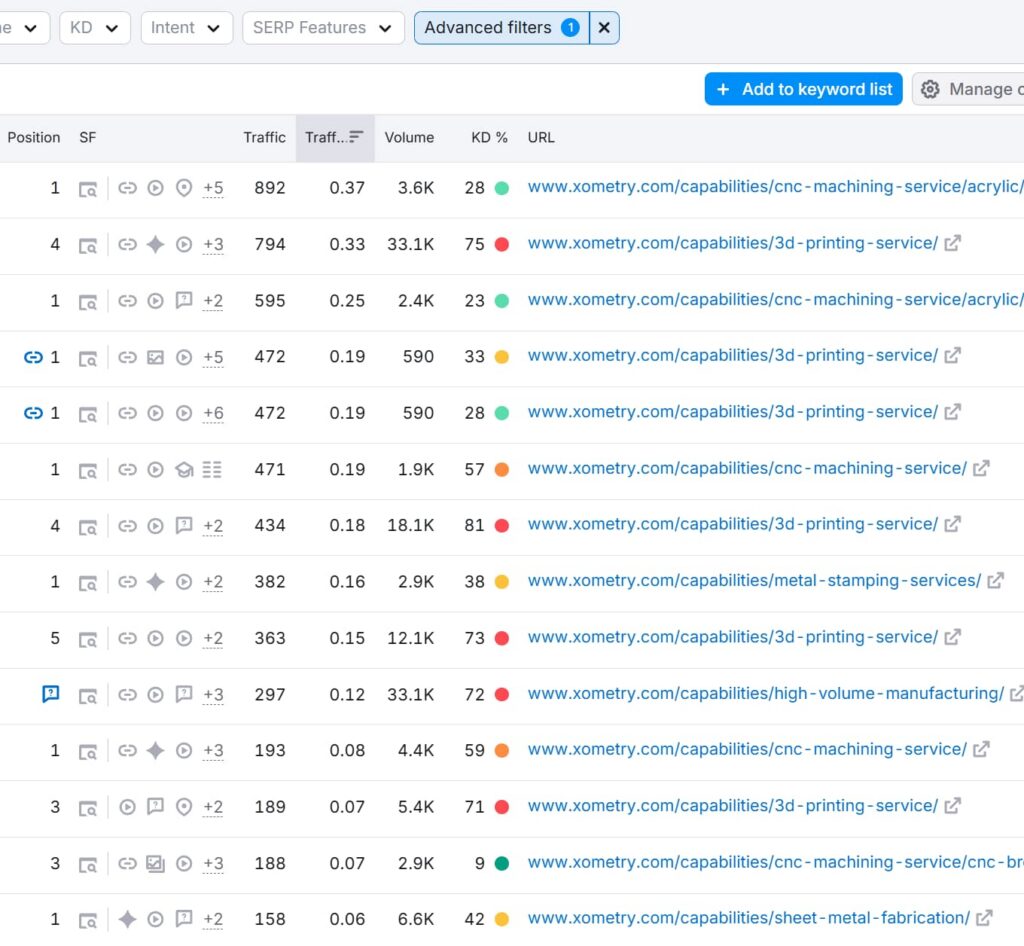Image resolution: width=1024 pixels, height=946 pixels.
Task: Click AI overview star icon in the 794 traffic row
Action: [155, 244]
